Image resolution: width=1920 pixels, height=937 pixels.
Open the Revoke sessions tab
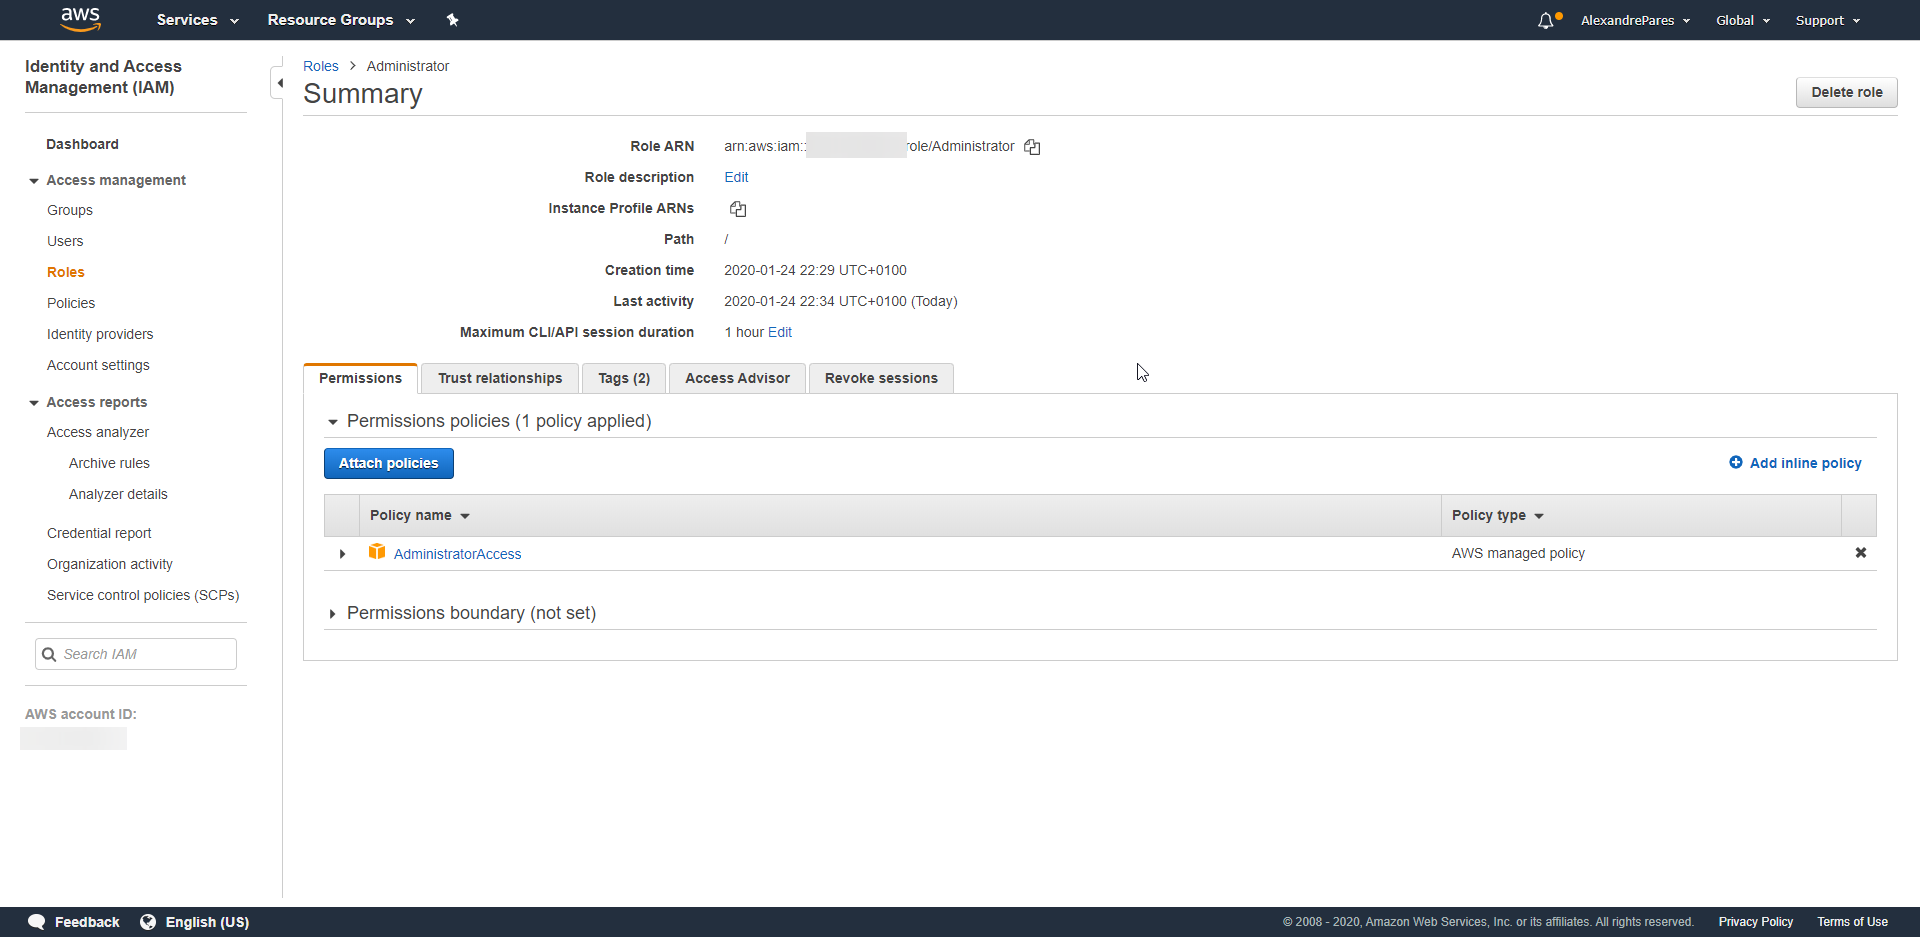(x=881, y=378)
